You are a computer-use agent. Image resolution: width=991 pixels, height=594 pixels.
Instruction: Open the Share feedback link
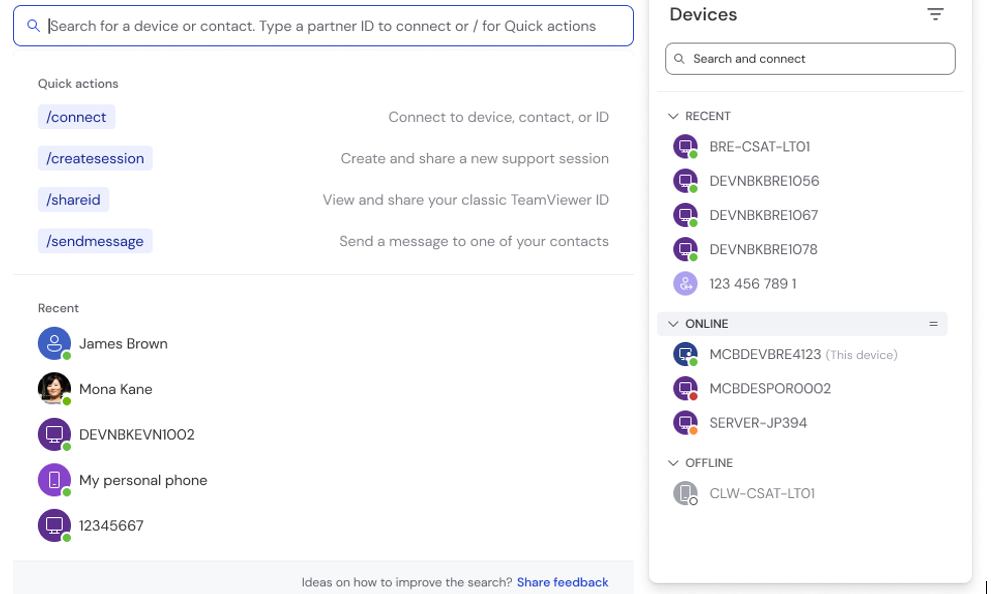(562, 582)
